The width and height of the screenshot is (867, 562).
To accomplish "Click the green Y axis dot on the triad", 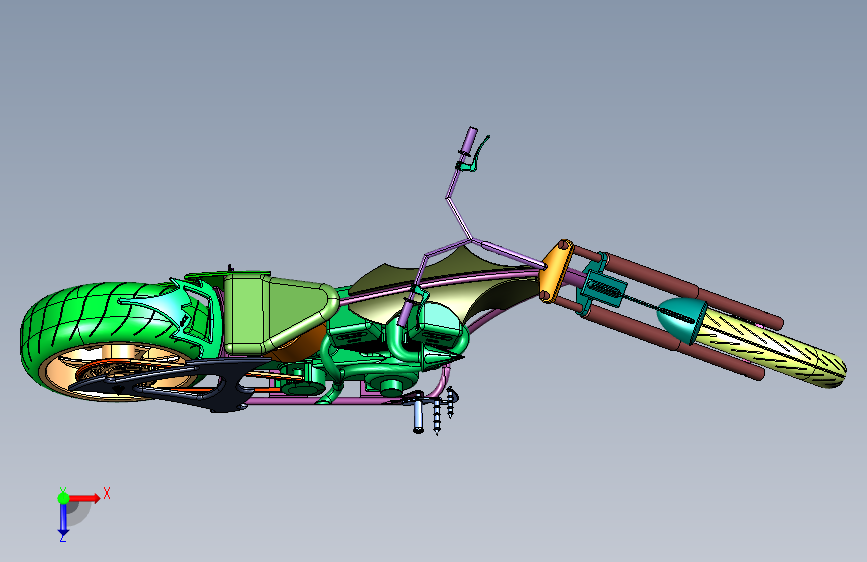I will (63, 498).
